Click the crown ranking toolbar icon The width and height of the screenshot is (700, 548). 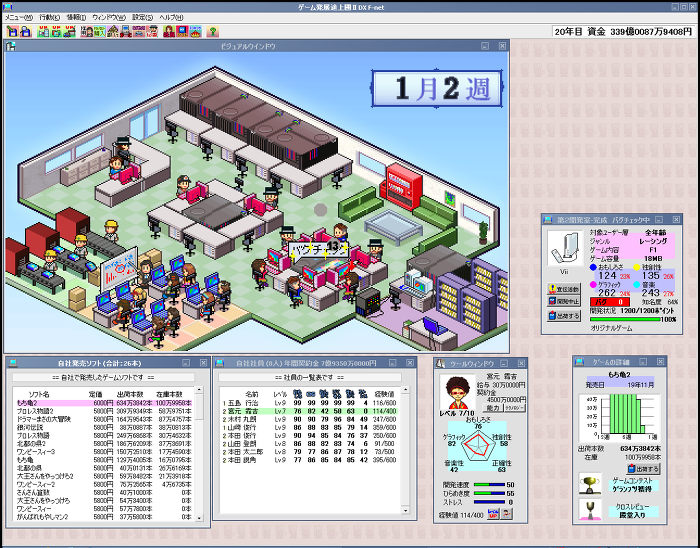point(196,31)
